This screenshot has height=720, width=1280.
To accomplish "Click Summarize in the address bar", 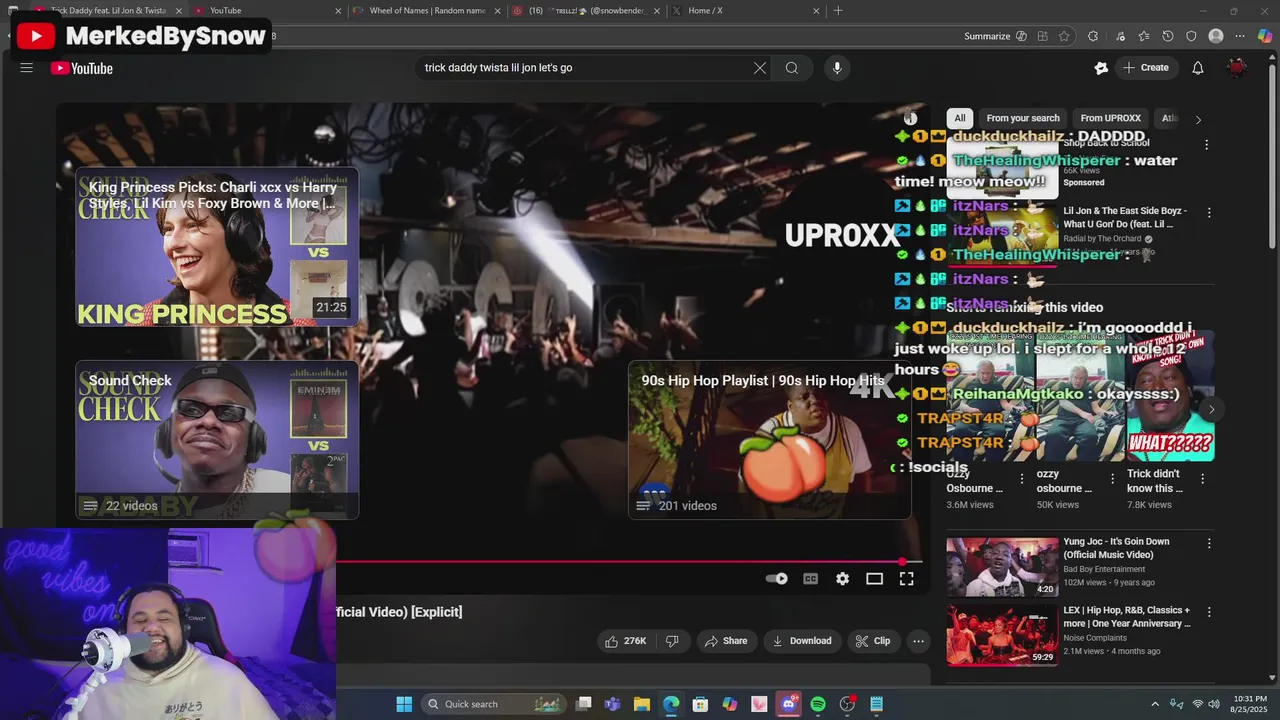I will 995,36.
